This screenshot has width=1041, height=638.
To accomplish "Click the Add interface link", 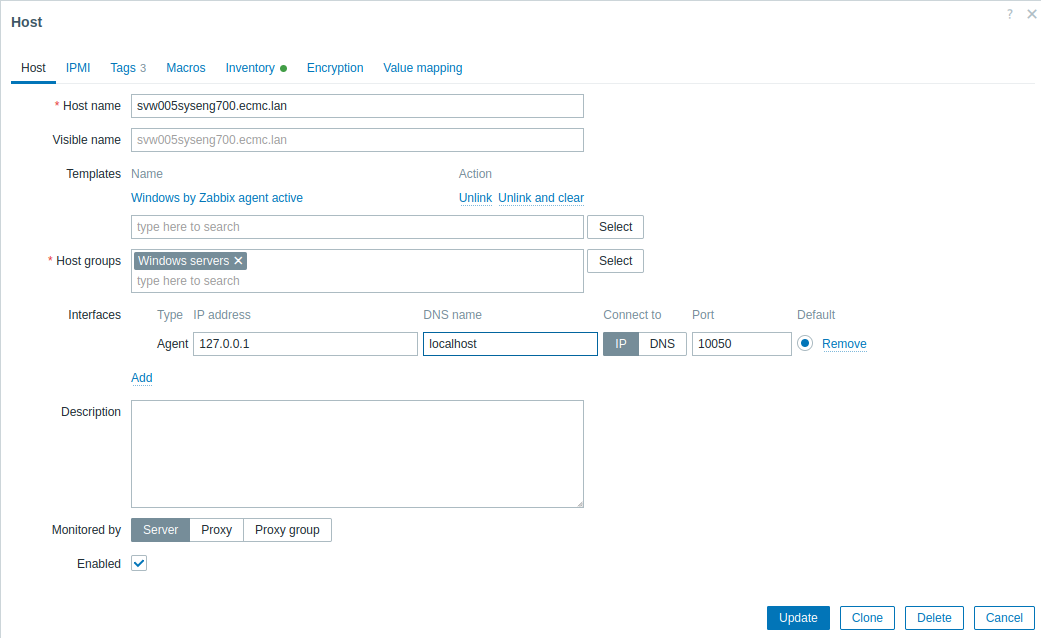I will coord(142,378).
